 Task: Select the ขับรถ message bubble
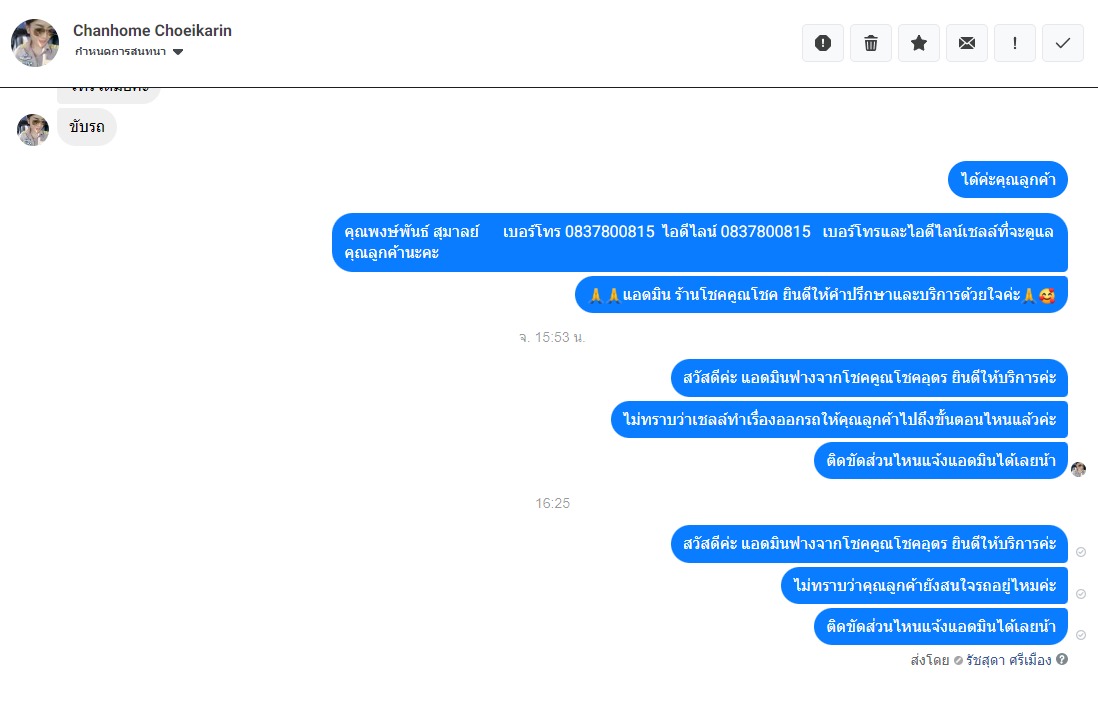tap(87, 127)
